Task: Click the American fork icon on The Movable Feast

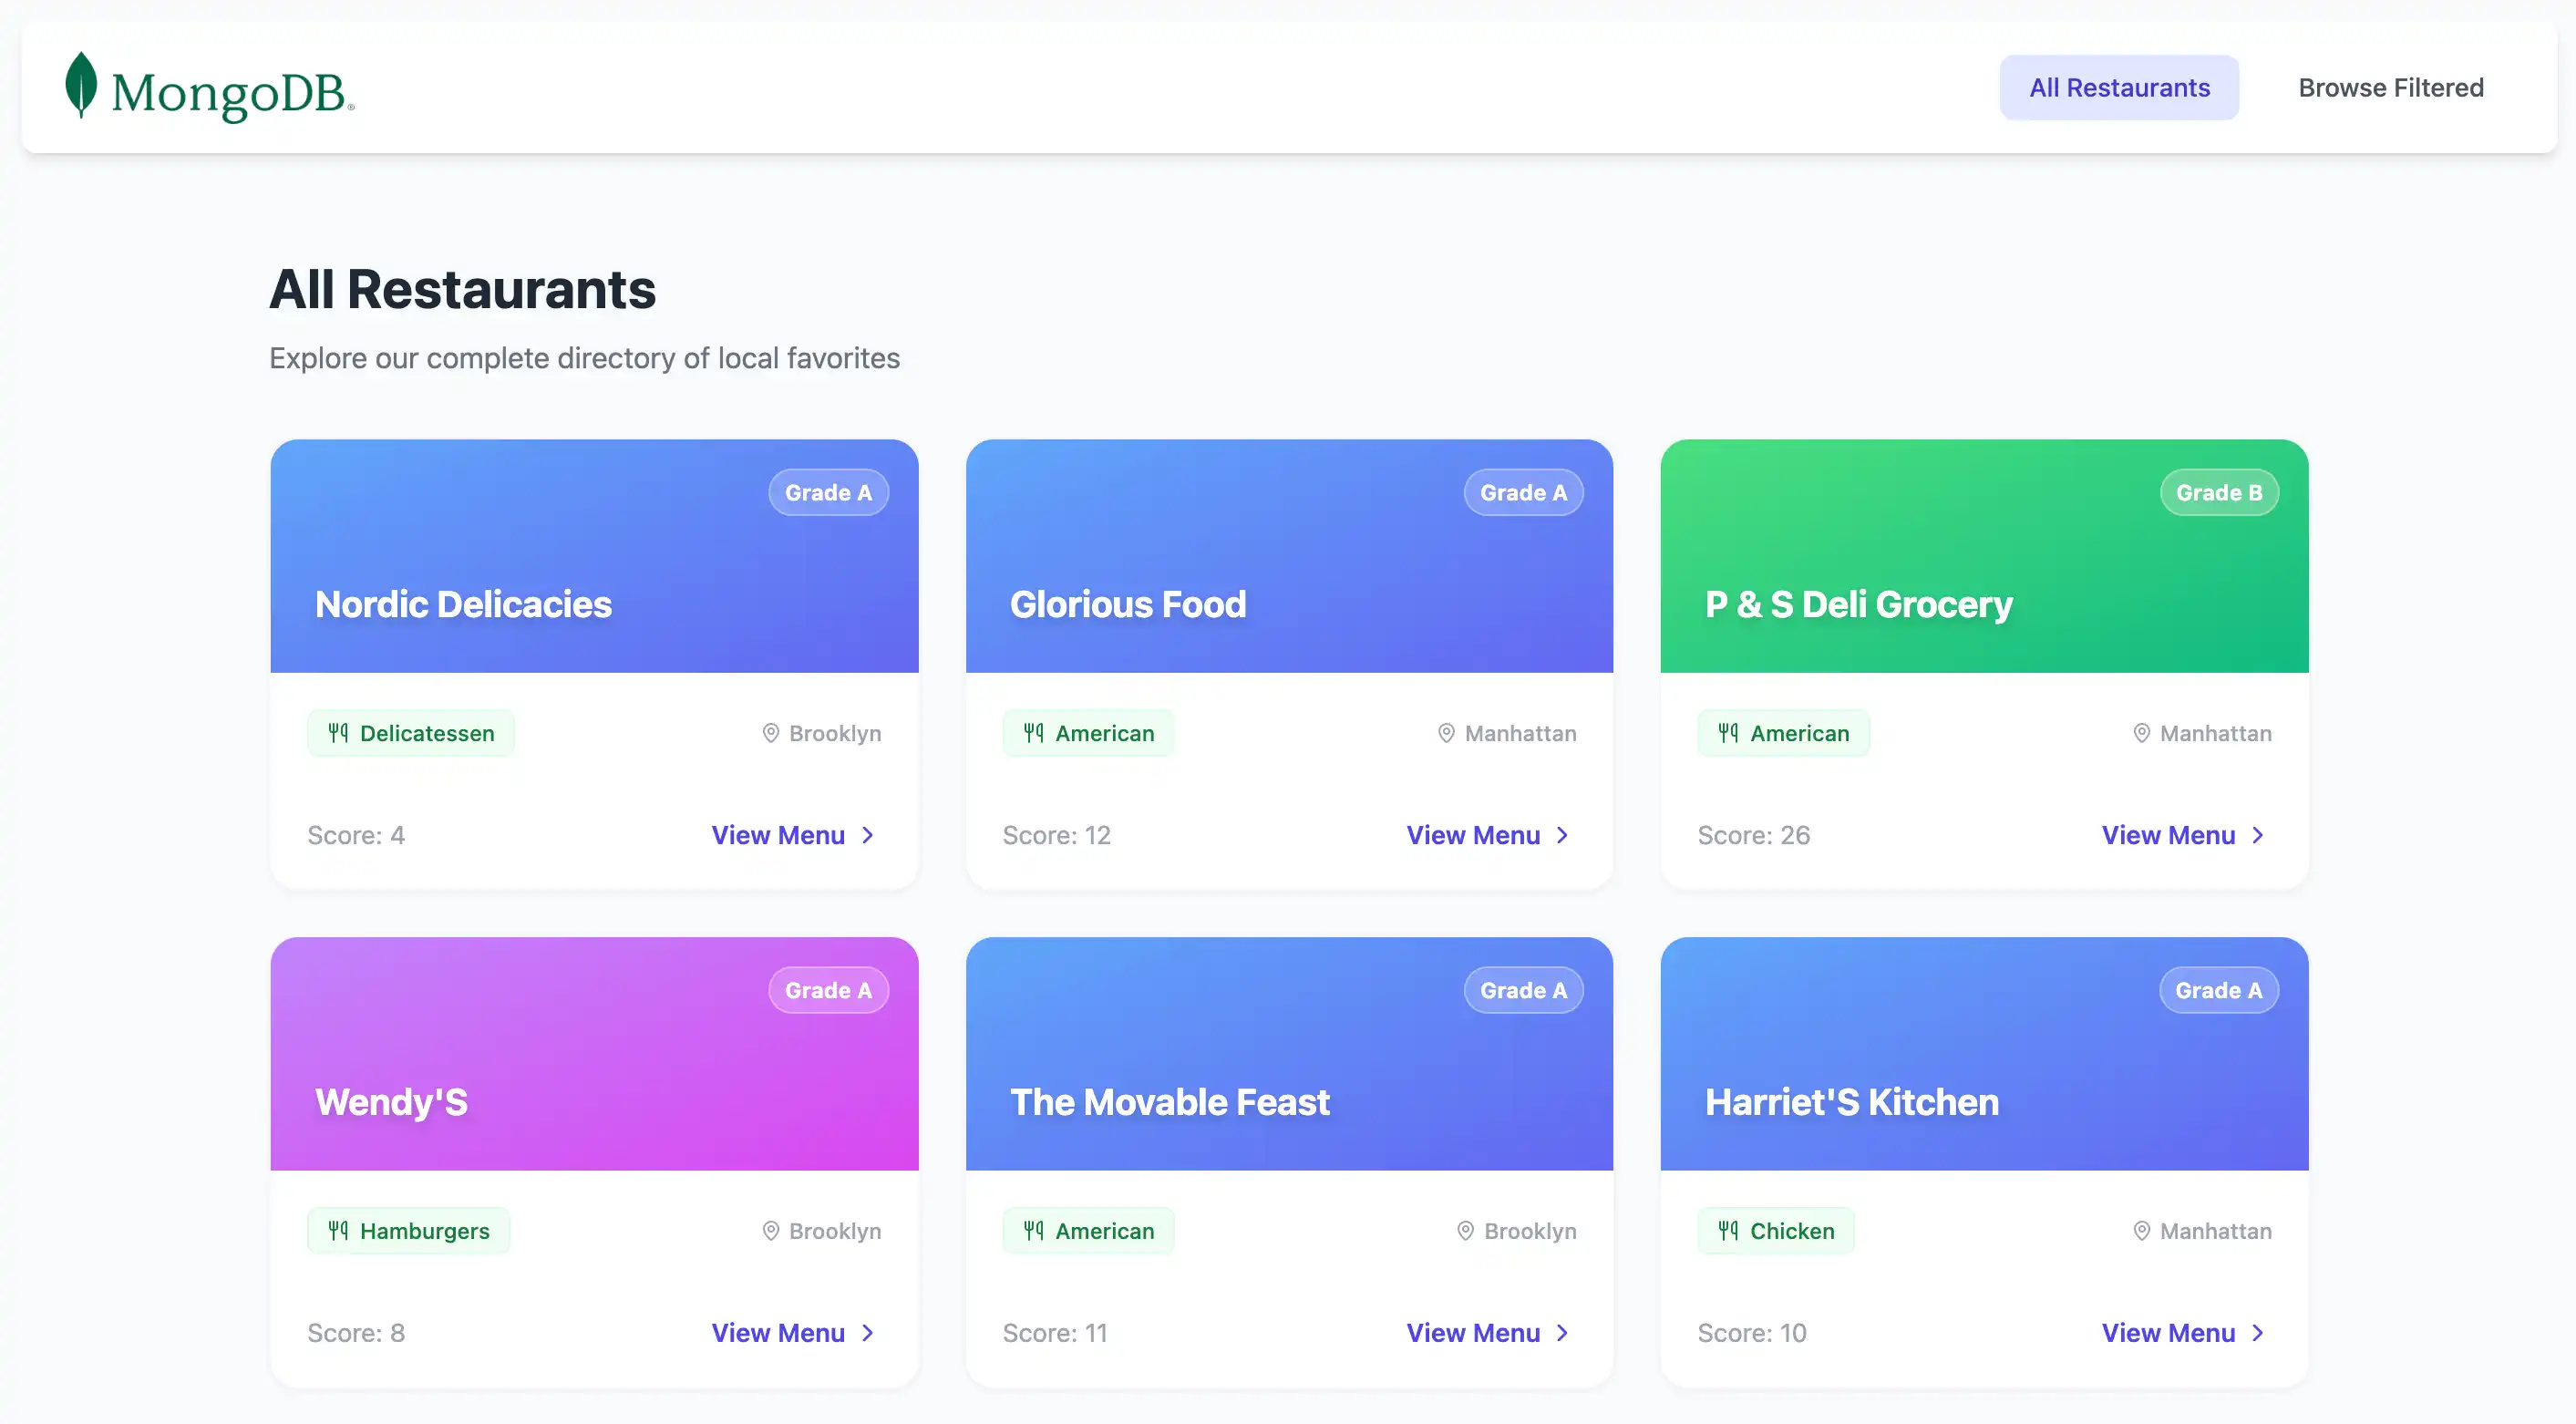Action: (1034, 1230)
